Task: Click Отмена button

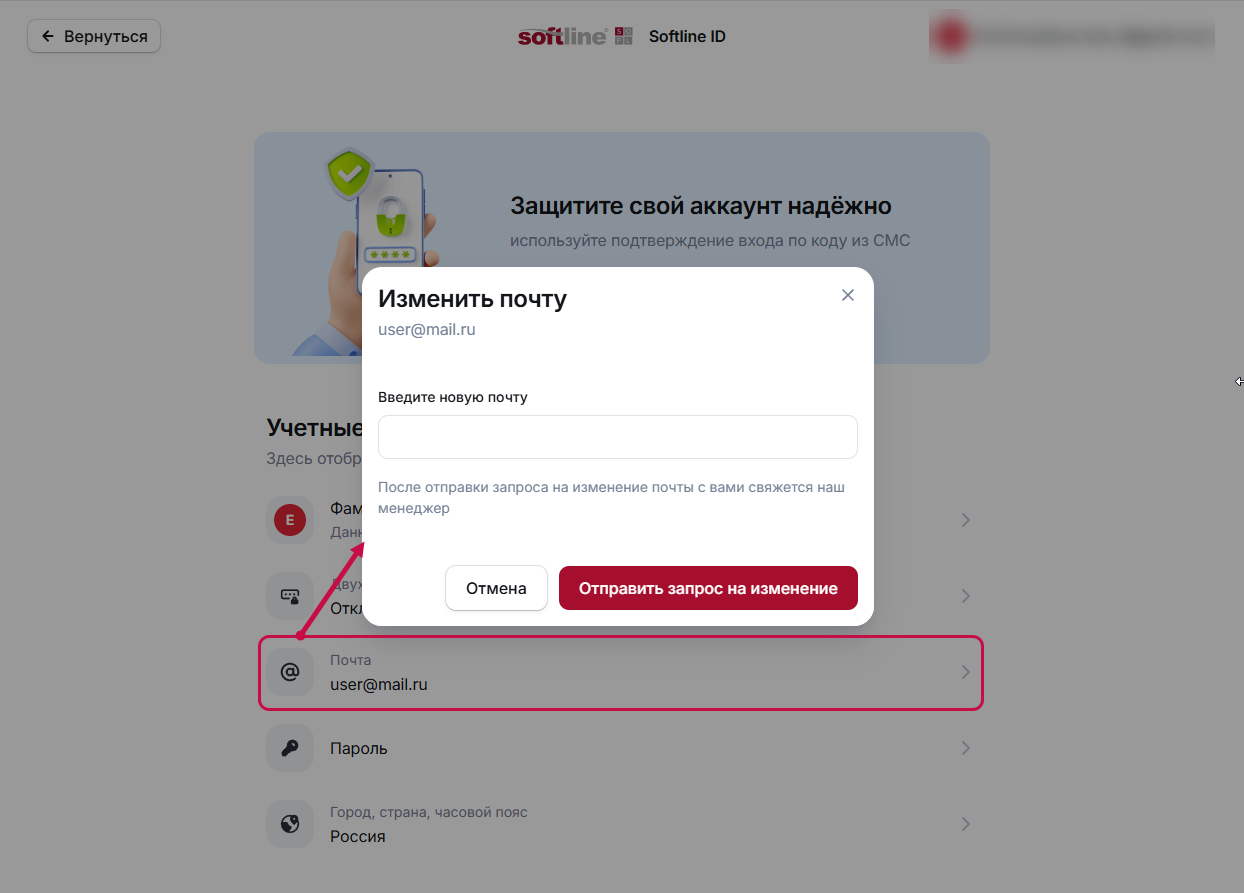Action: click(x=496, y=588)
